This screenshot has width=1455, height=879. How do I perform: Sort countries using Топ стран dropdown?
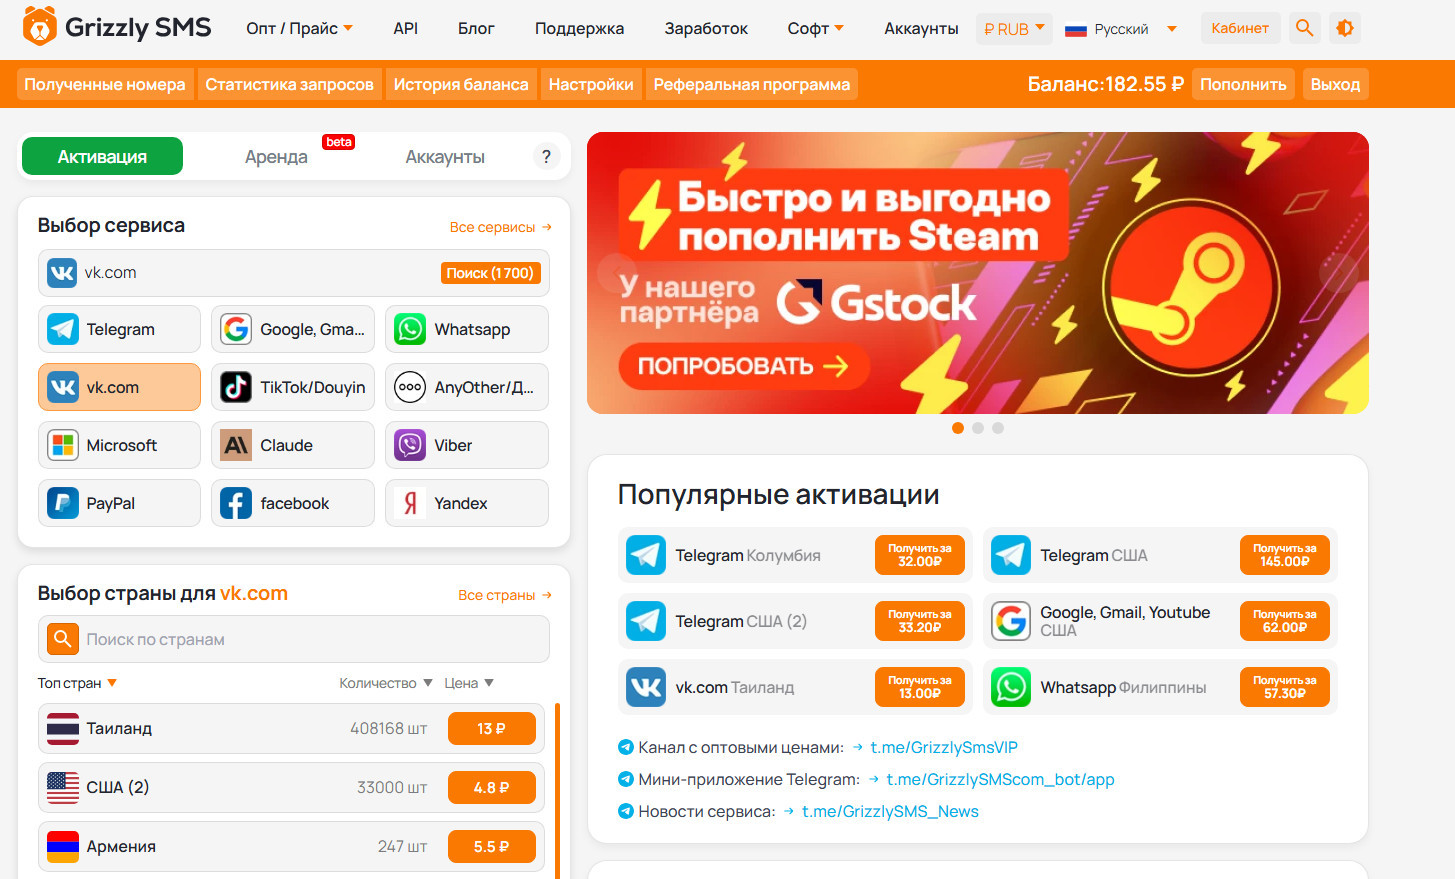pos(78,683)
